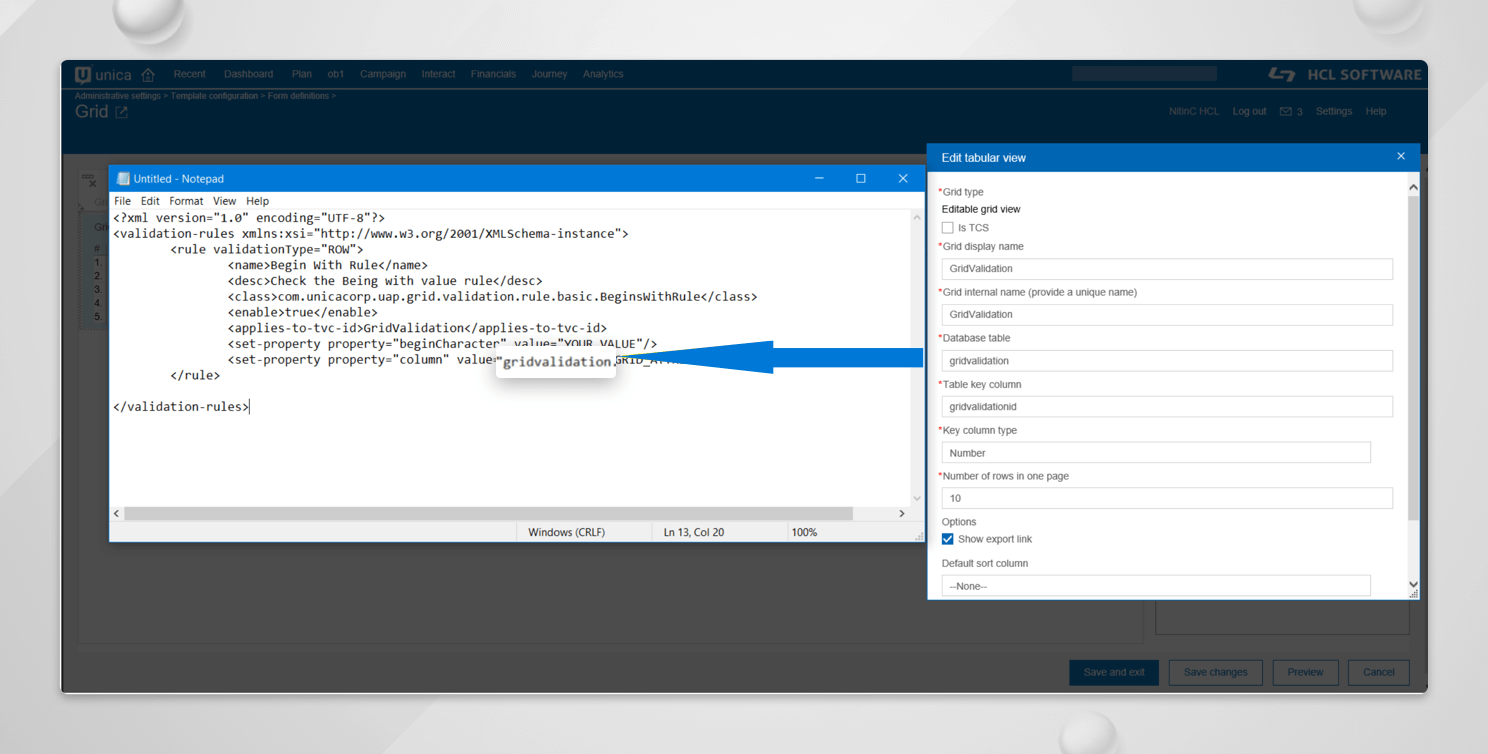The width and height of the screenshot is (1488, 754).
Task: Disable the Show export link checkbox
Action: click(x=947, y=539)
